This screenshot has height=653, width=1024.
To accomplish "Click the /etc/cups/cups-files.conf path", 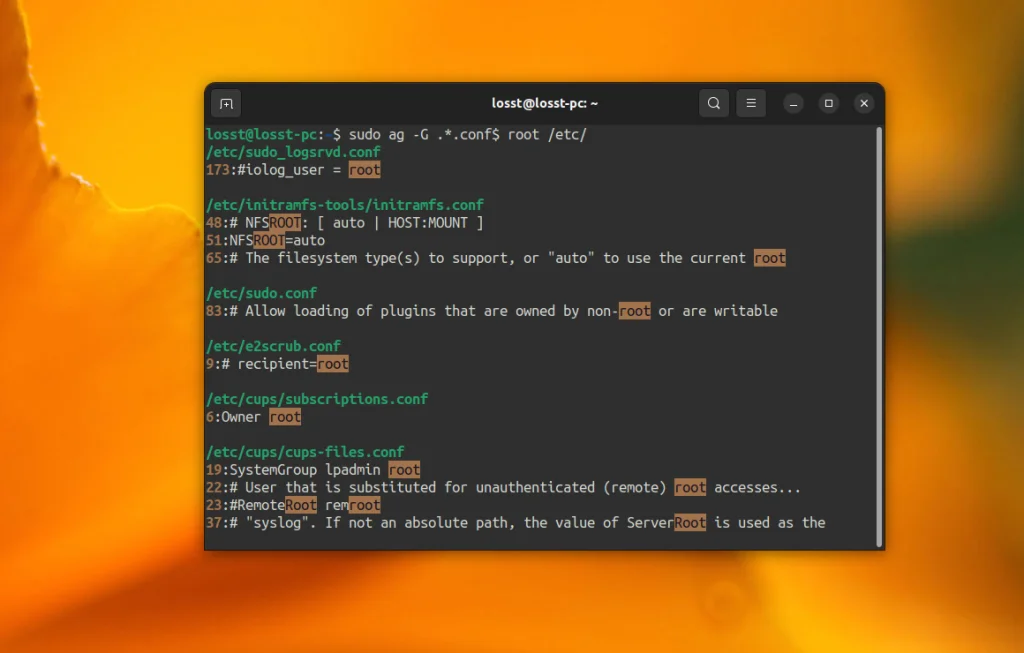I will pos(304,451).
